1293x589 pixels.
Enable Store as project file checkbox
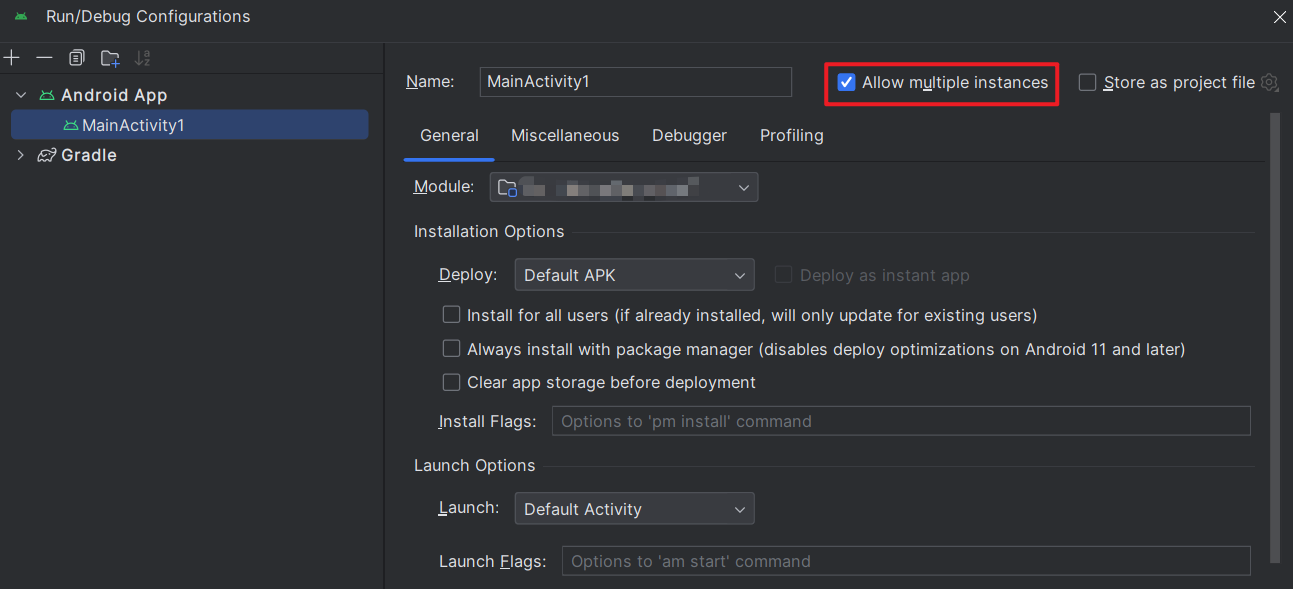1088,82
